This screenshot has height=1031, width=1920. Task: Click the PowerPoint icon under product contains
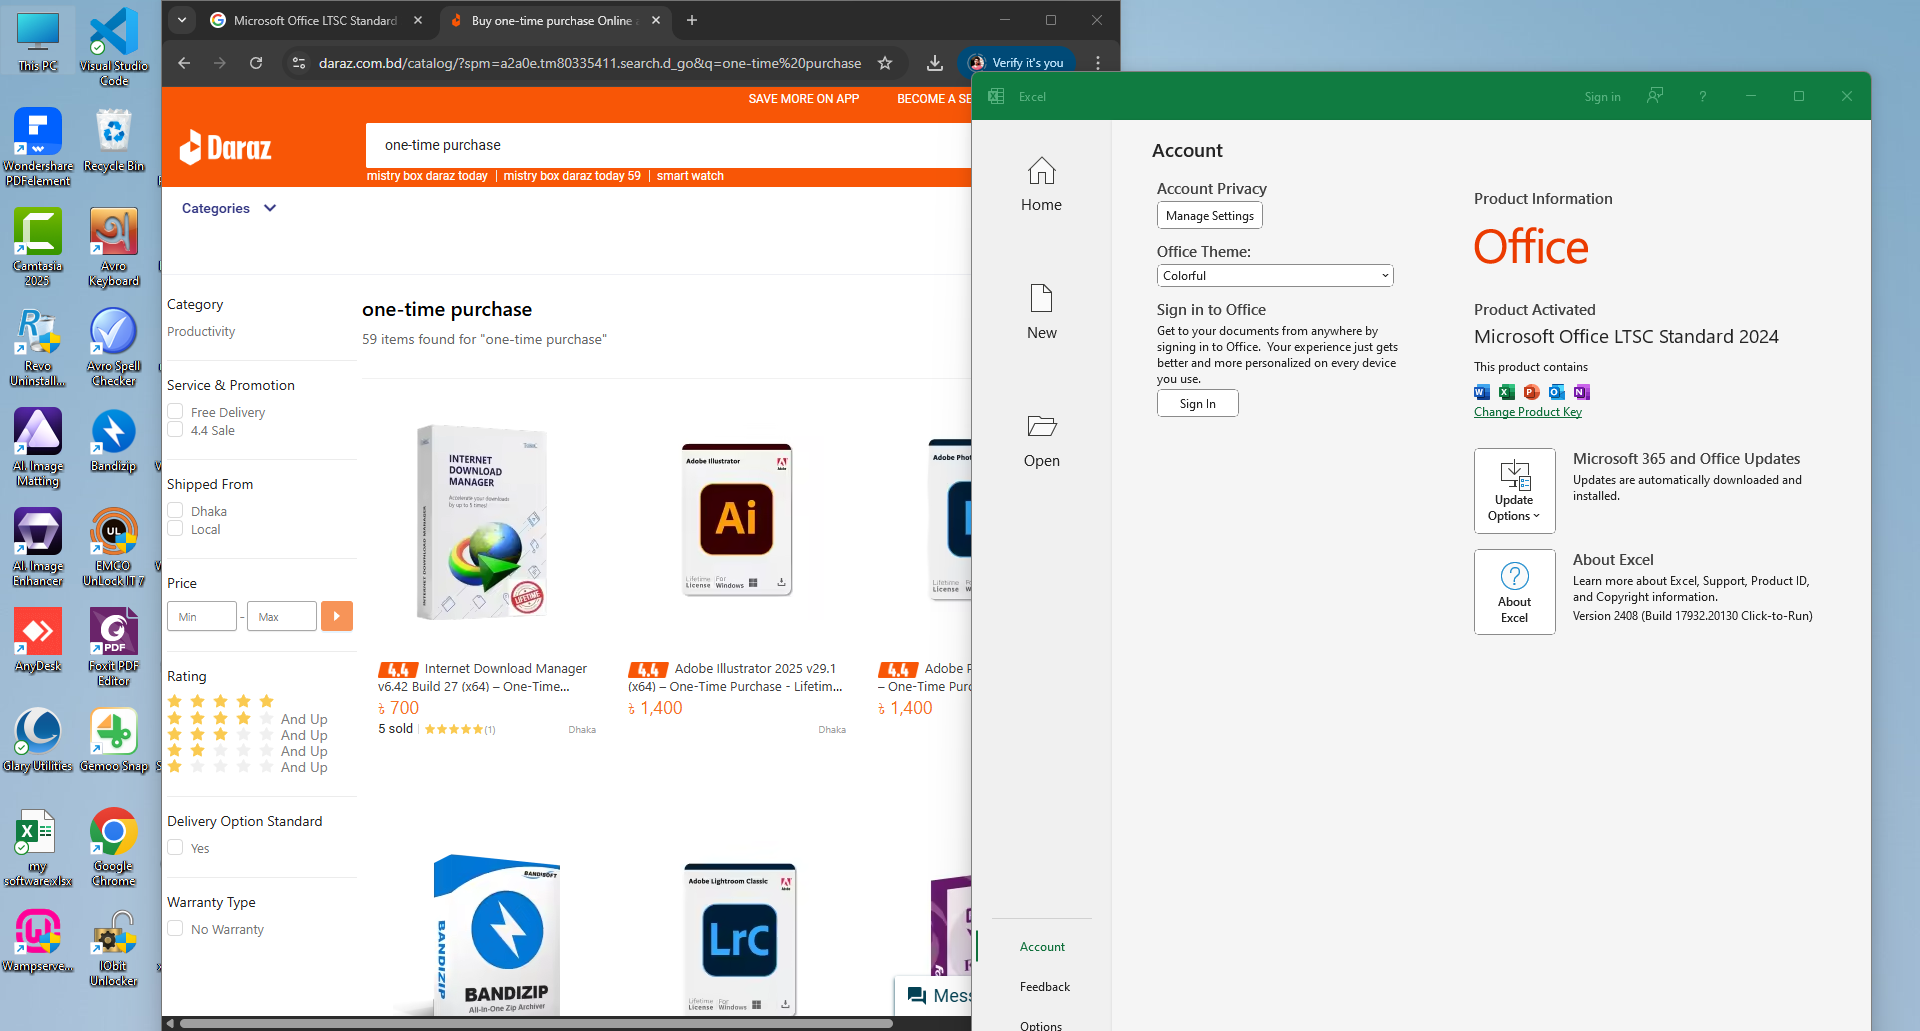[1532, 392]
